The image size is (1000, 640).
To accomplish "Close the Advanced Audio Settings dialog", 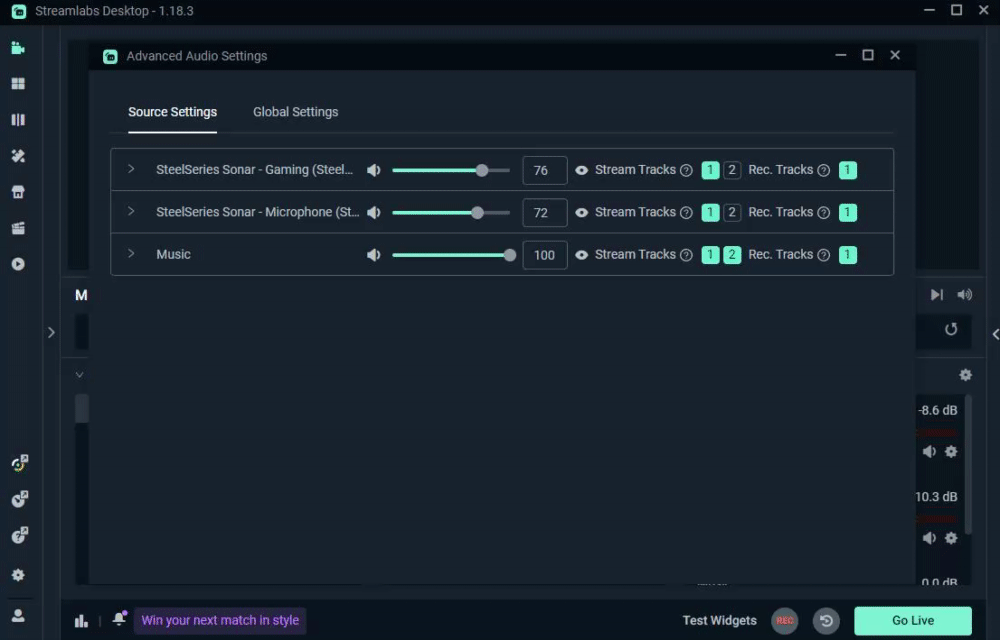I will [895, 55].
